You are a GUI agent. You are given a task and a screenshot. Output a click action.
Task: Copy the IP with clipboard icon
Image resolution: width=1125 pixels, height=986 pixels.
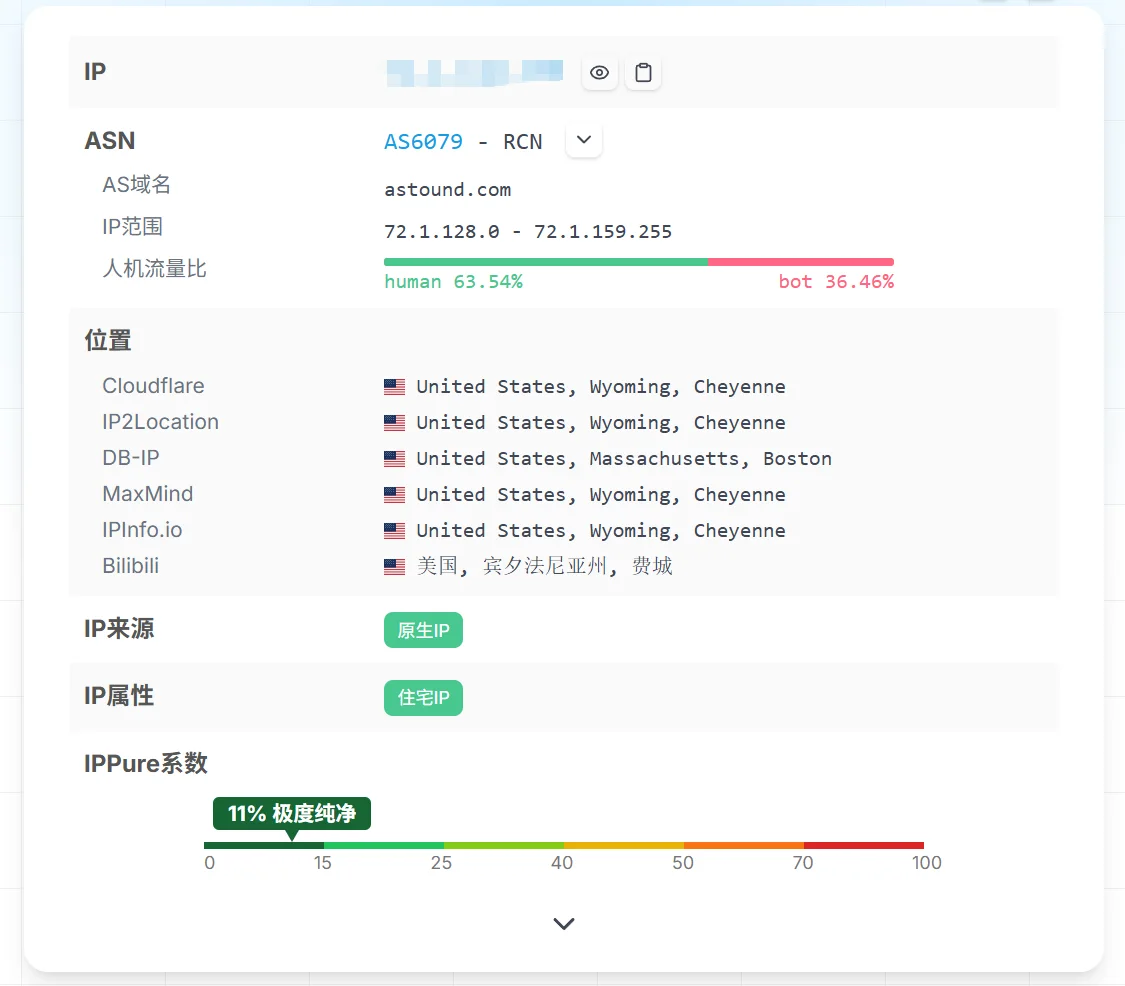644,72
